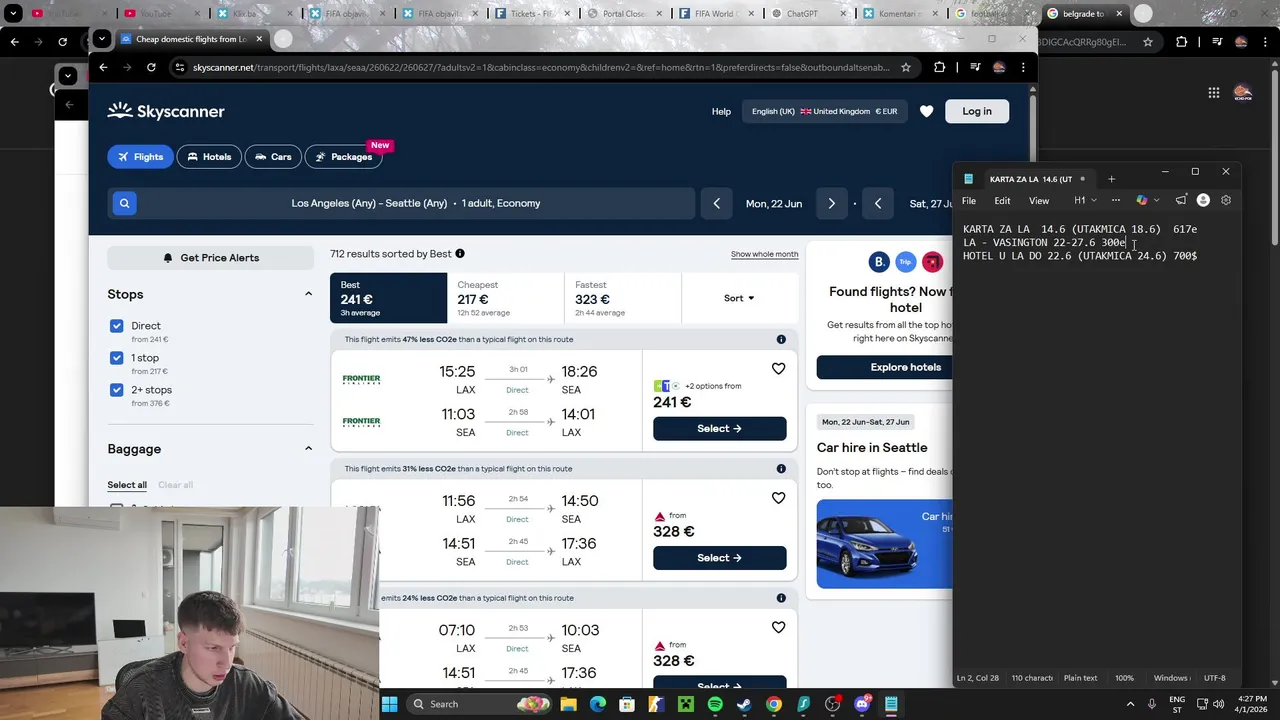Reload the Skyscanner browser page
This screenshot has height=720, width=1280.
(x=151, y=67)
